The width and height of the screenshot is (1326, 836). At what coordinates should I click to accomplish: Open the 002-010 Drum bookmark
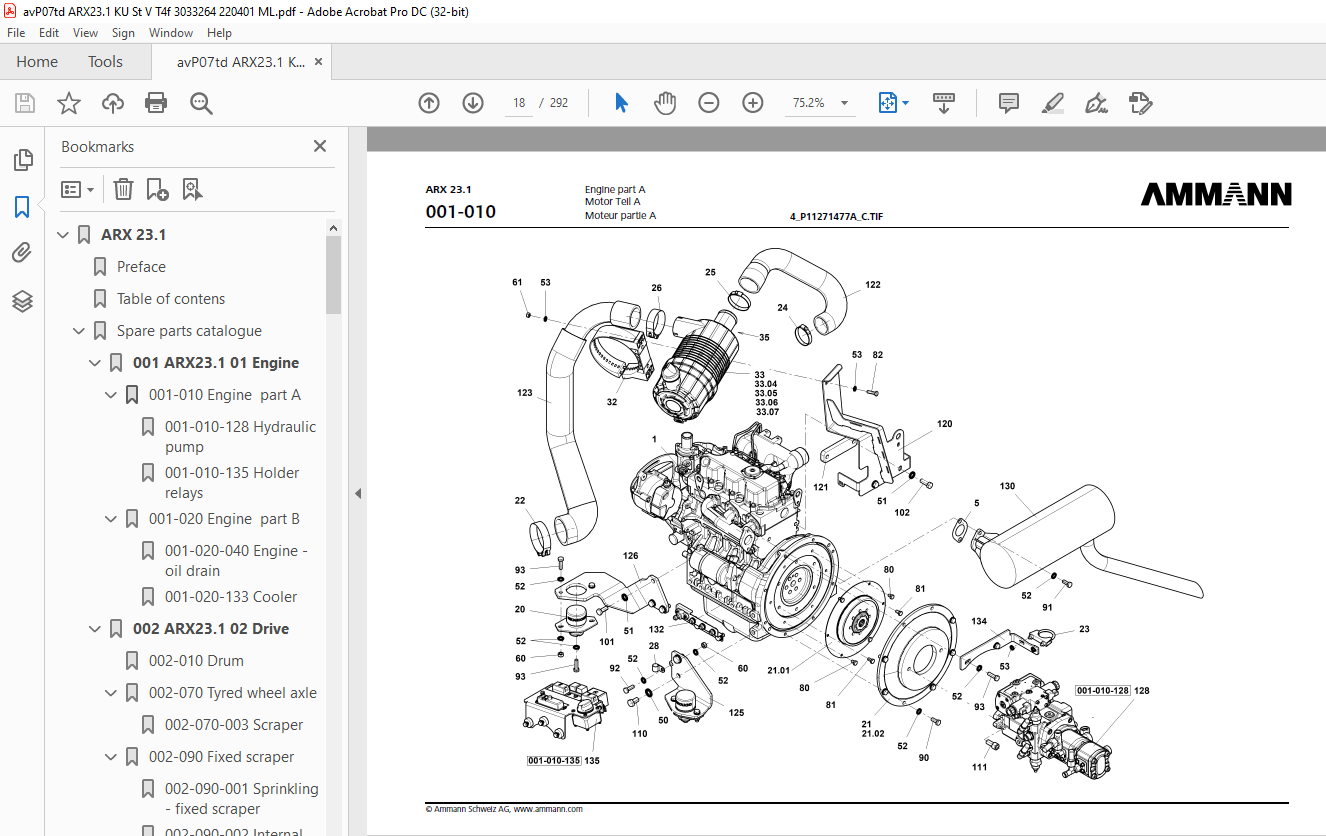196,661
